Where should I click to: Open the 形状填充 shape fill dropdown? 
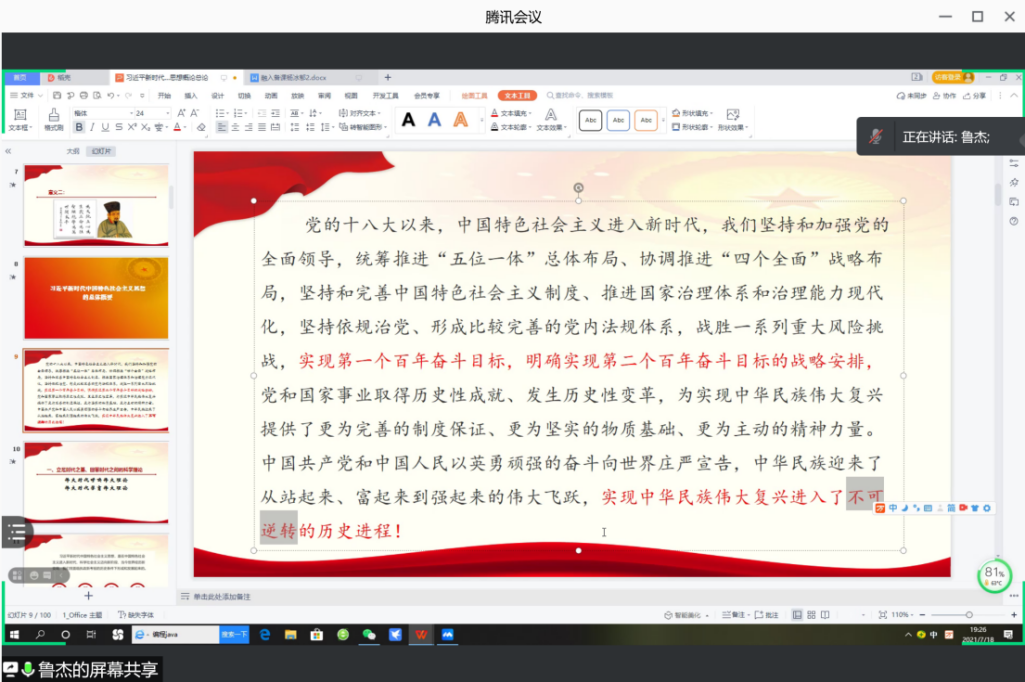tap(693, 113)
